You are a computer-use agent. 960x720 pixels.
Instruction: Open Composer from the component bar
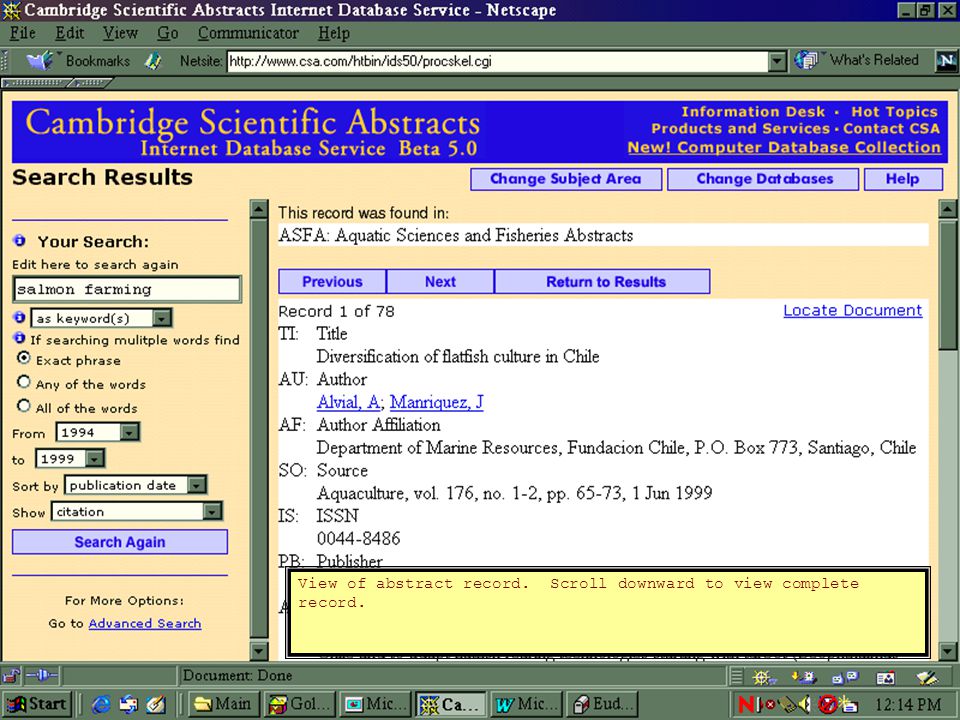point(927,677)
